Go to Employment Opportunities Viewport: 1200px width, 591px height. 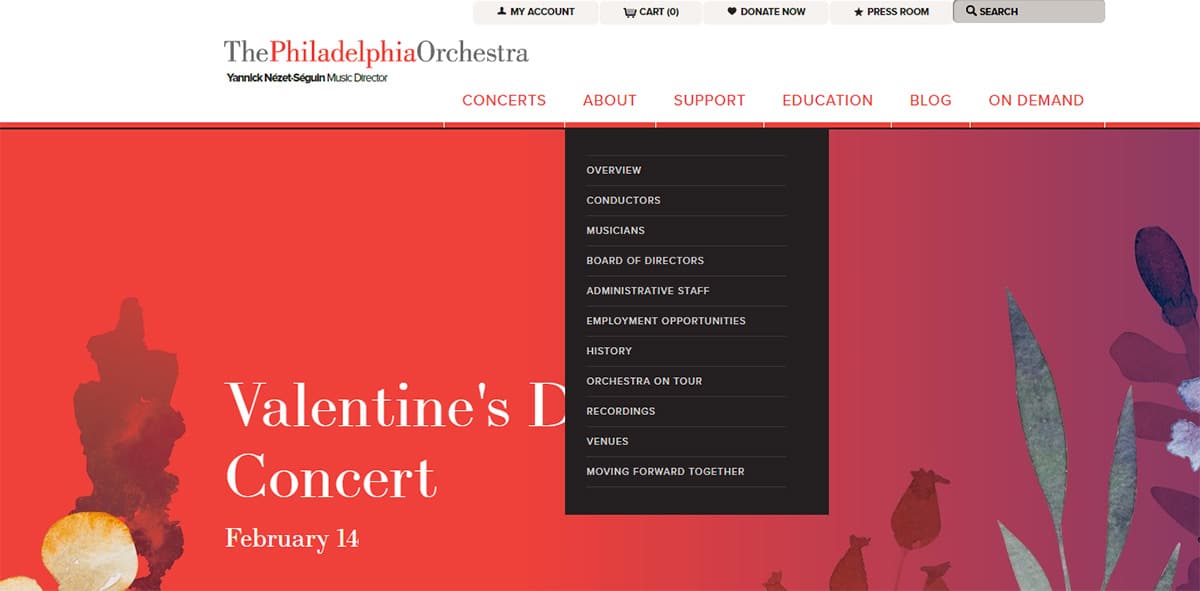click(x=666, y=321)
